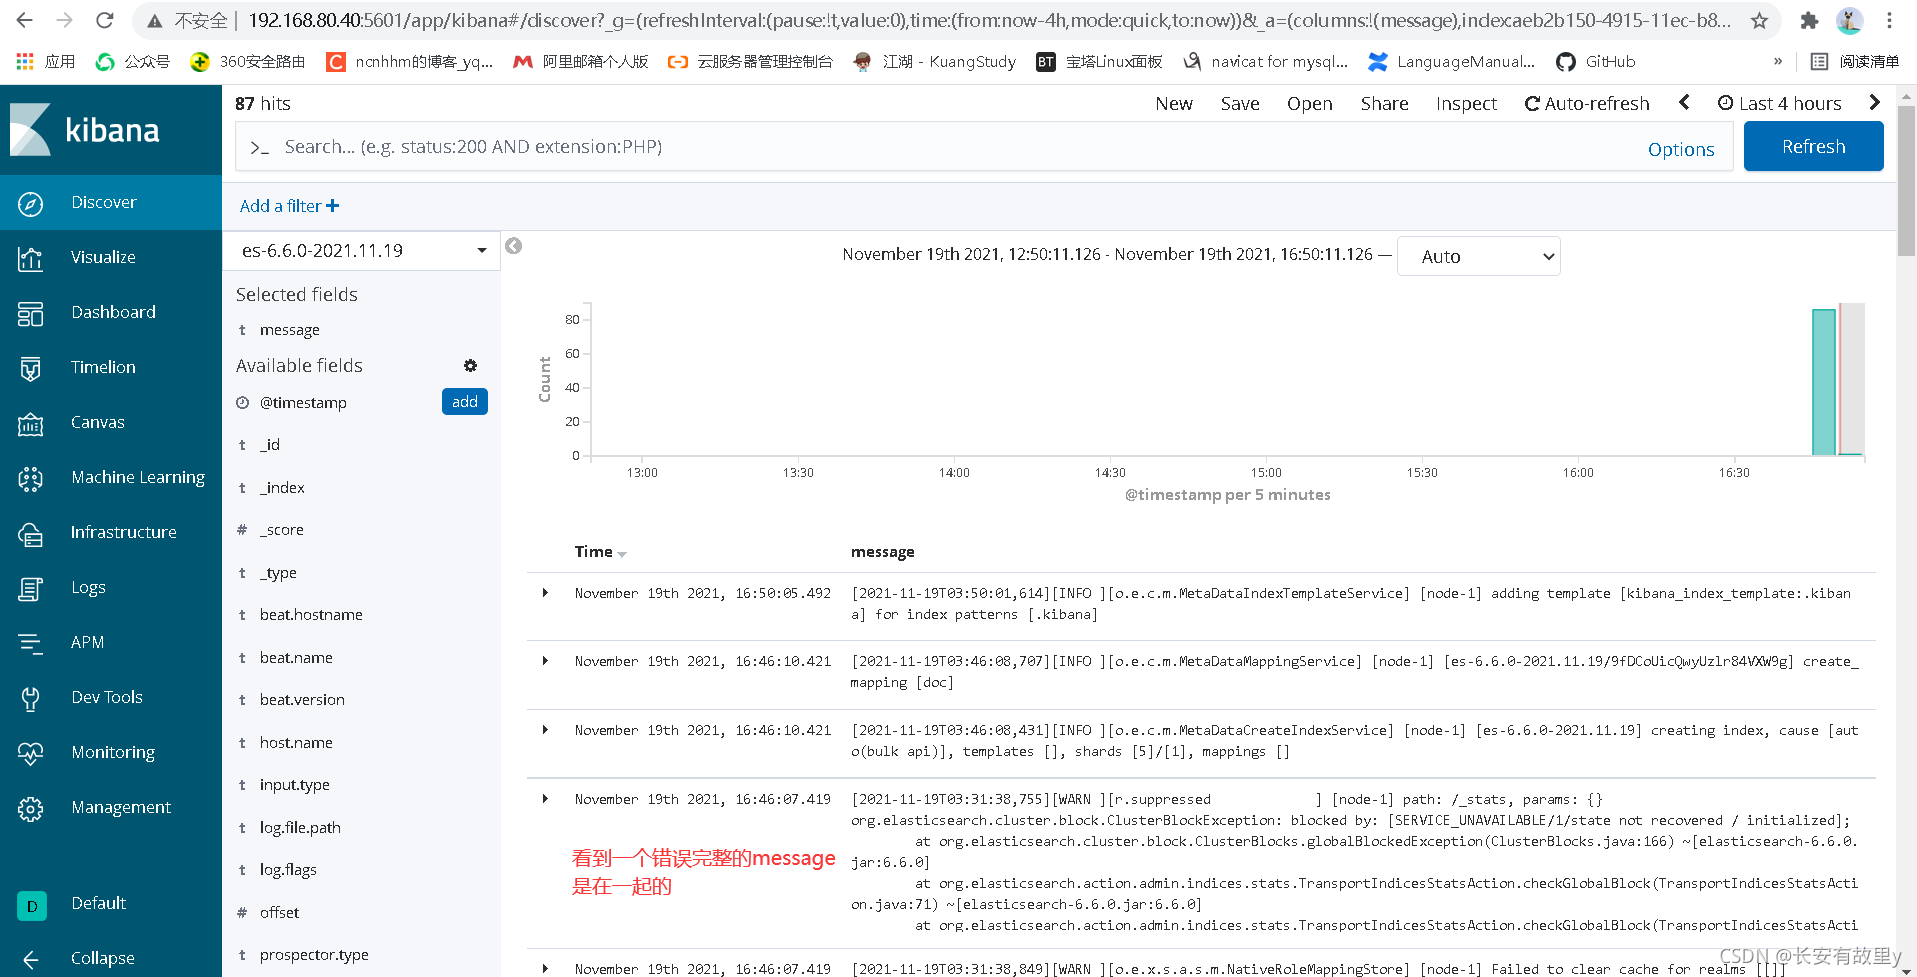Move time range backward with left chevron
The width and height of the screenshot is (1917, 977).
(x=1684, y=102)
